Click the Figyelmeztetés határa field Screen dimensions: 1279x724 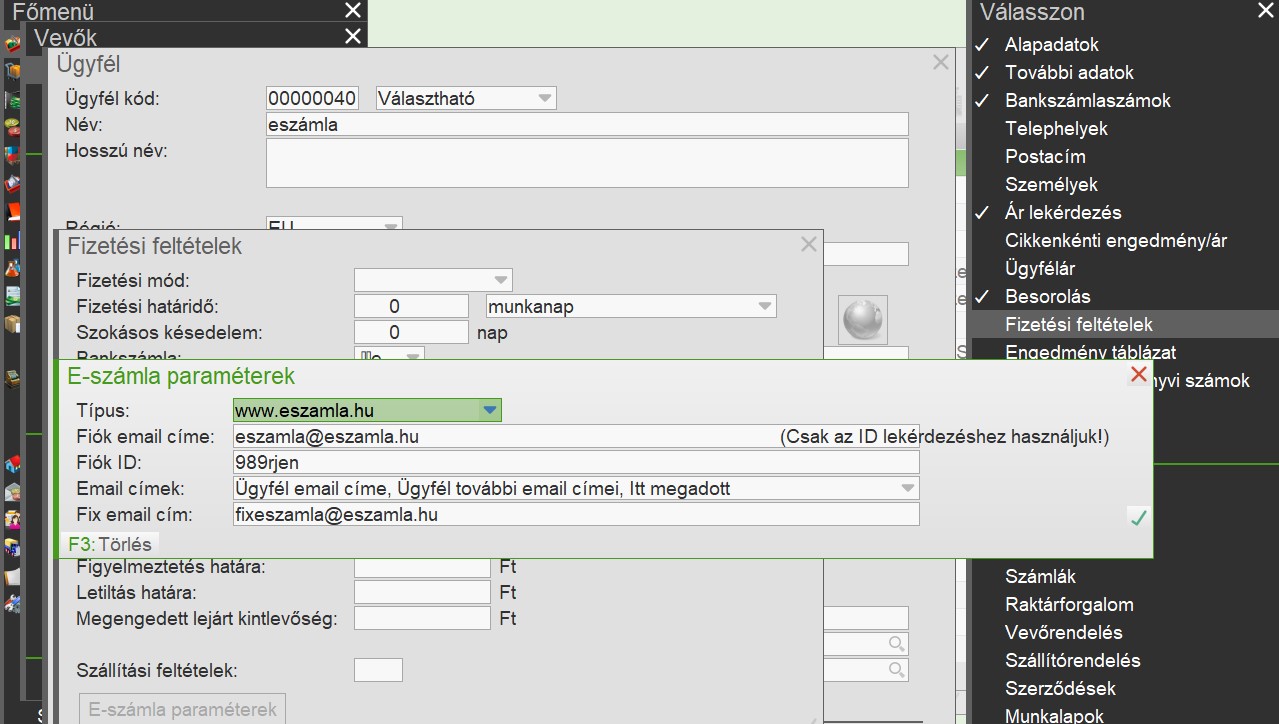[422, 567]
